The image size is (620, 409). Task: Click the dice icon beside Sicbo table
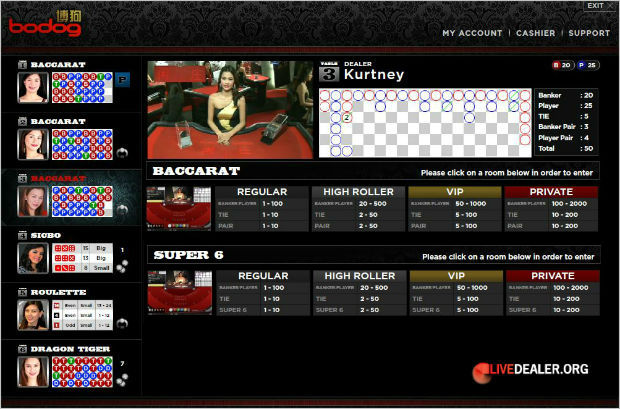click(x=122, y=266)
